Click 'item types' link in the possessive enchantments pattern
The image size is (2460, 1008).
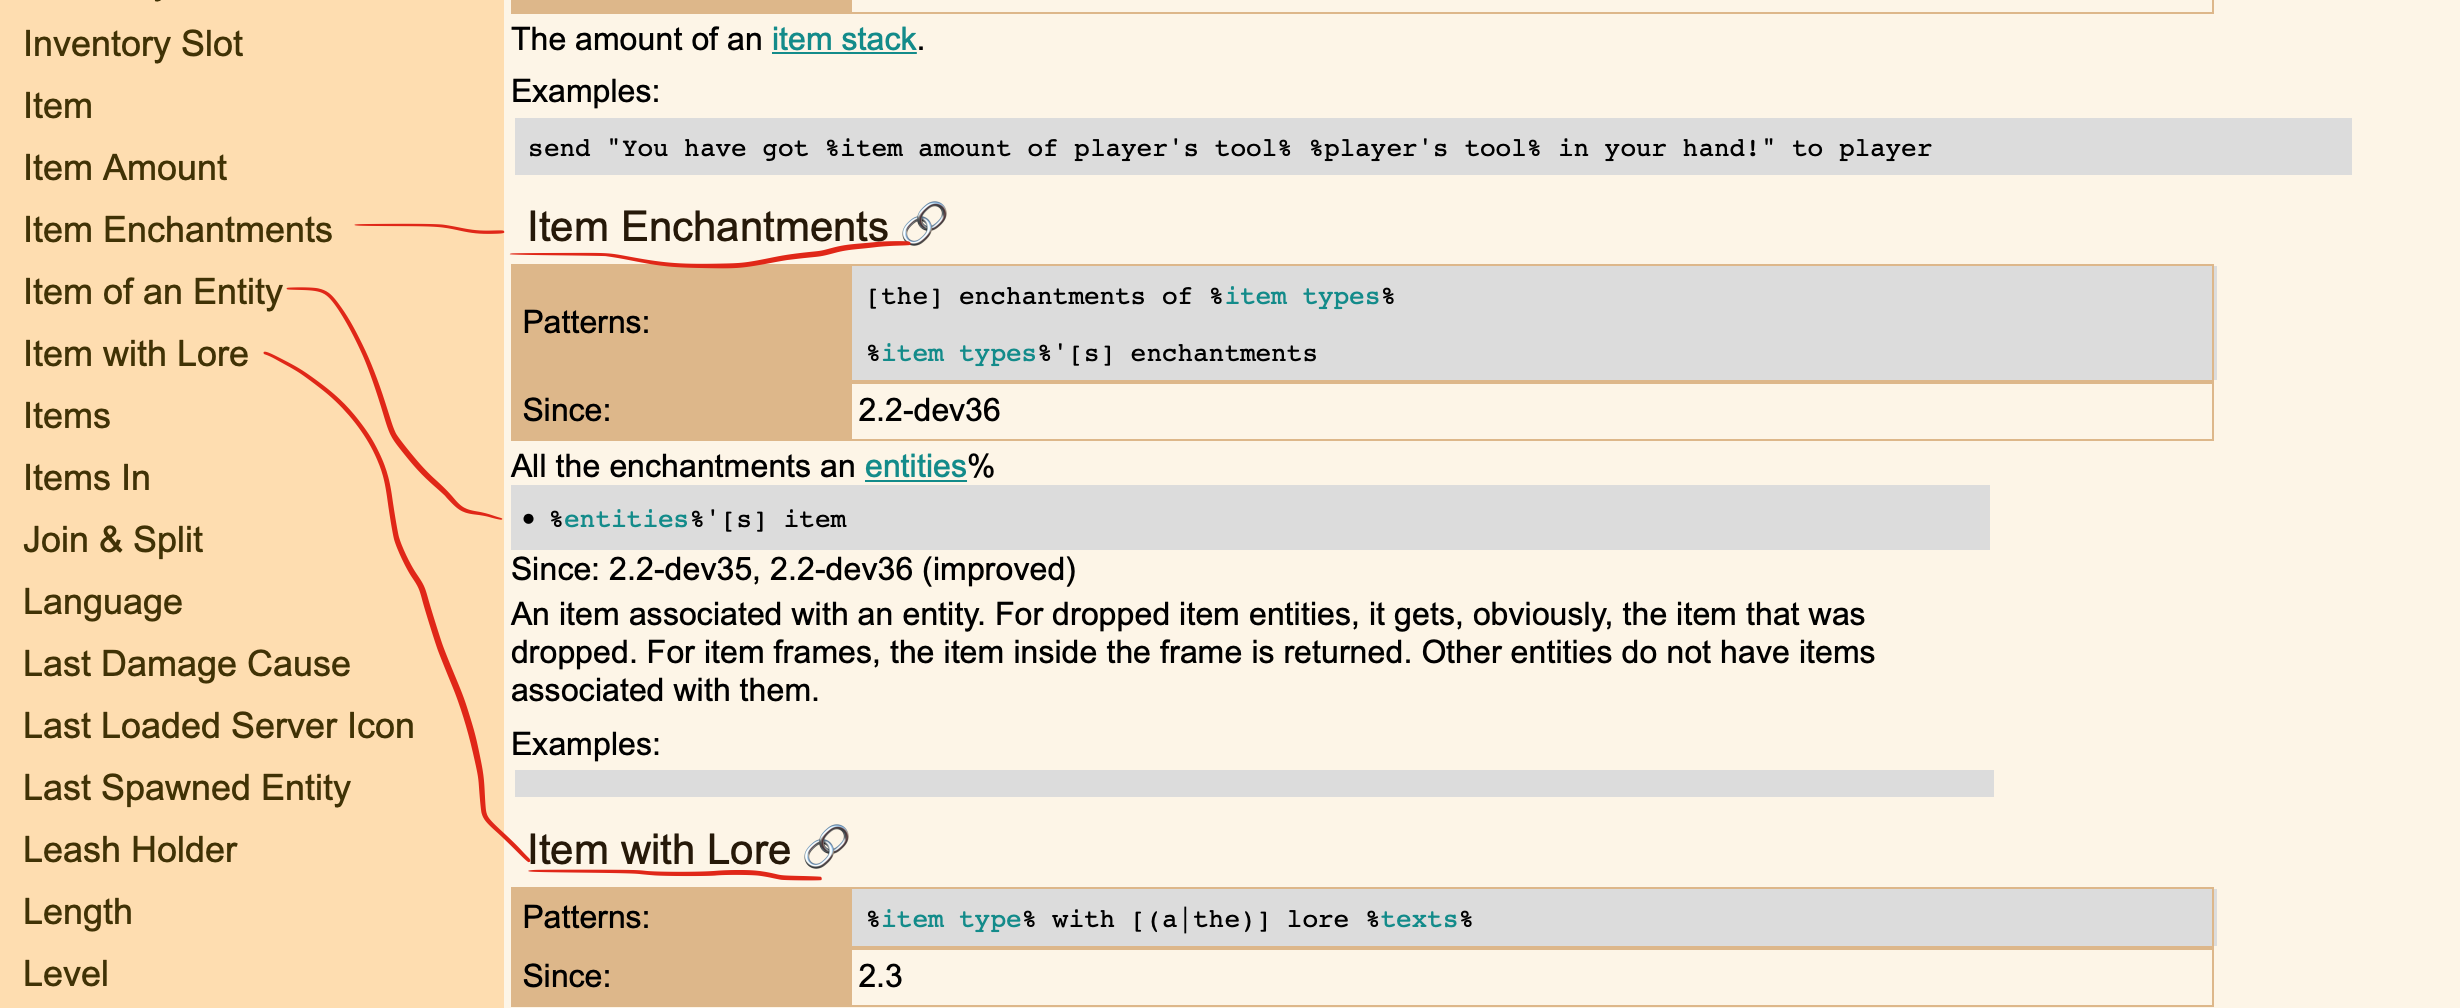click(x=959, y=353)
